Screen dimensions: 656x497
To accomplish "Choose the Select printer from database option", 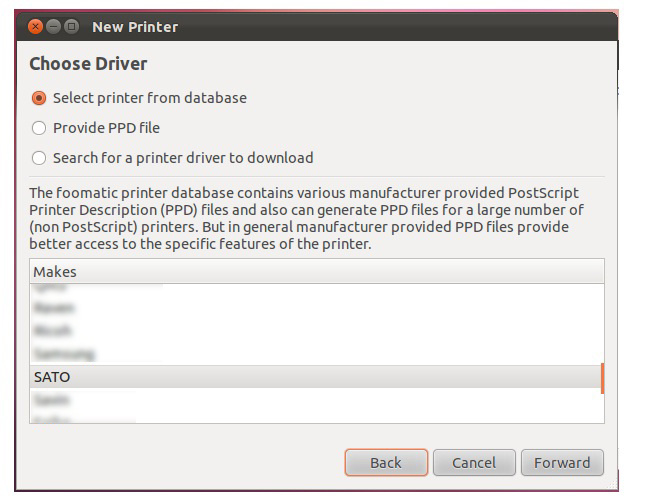I will pyautogui.click(x=39, y=98).
